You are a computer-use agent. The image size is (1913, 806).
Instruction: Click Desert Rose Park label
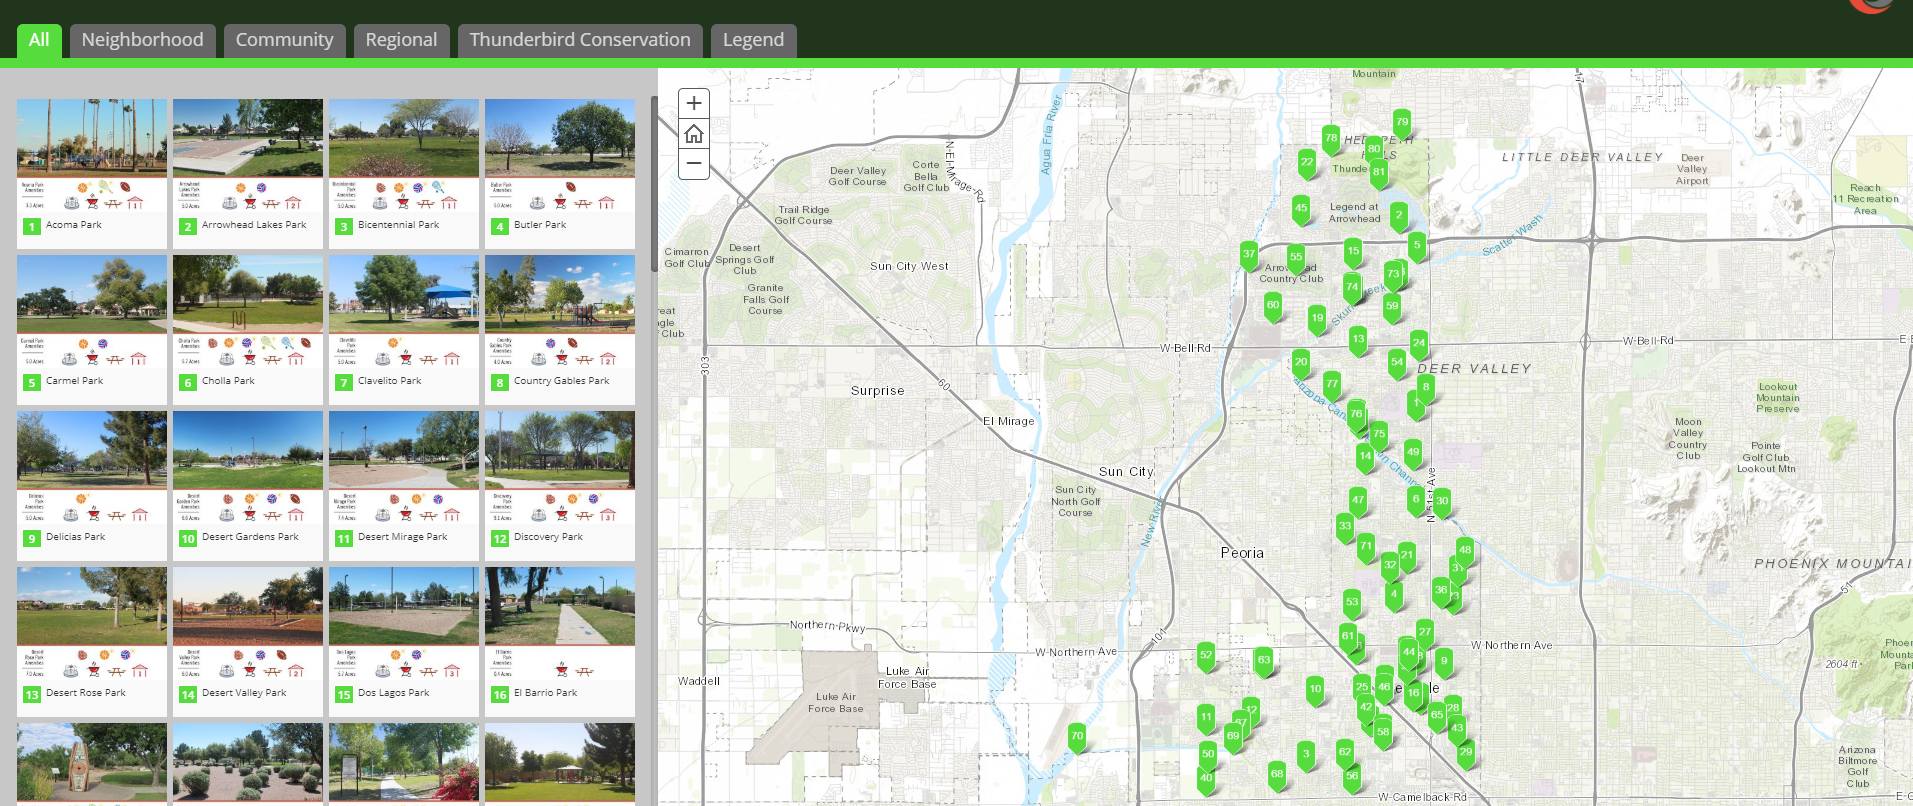[85, 693]
